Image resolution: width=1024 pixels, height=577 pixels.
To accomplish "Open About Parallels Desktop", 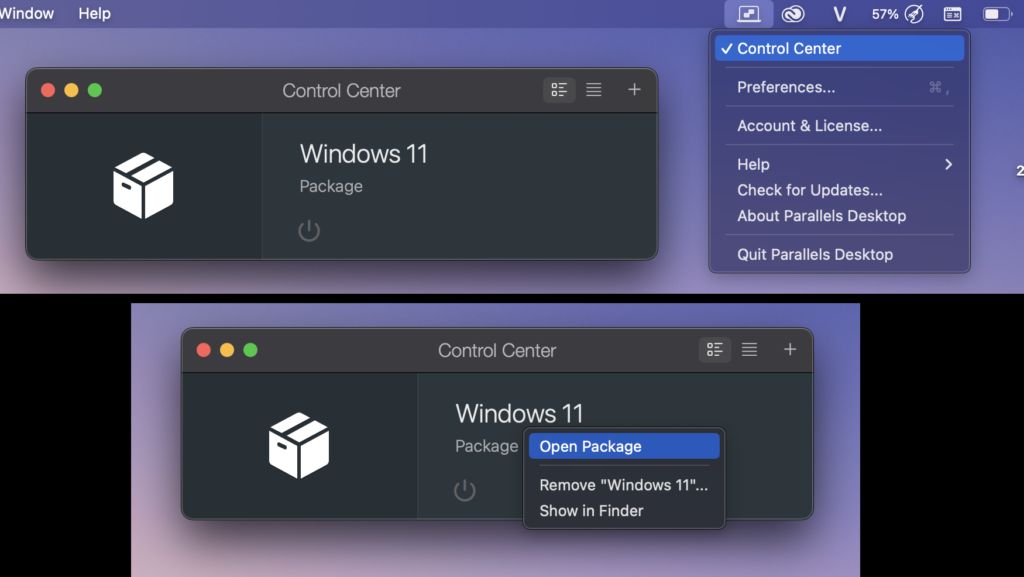I will [839, 215].
